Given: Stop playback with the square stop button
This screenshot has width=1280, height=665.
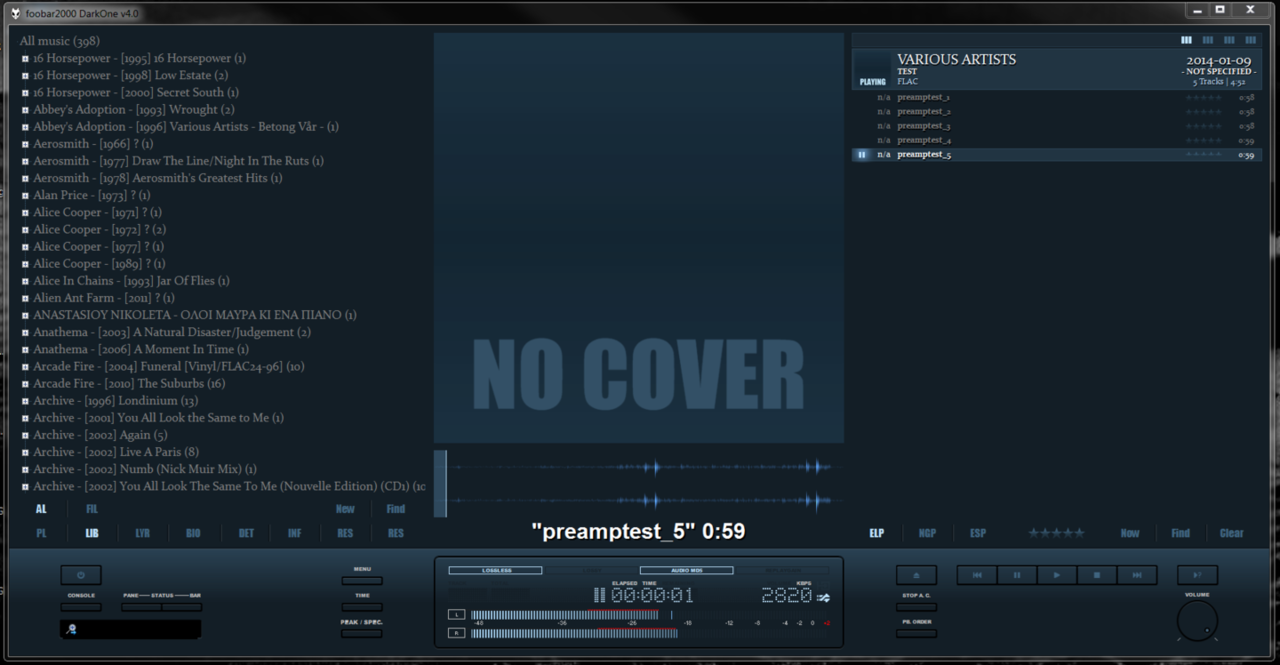Looking at the screenshot, I should tap(1097, 575).
